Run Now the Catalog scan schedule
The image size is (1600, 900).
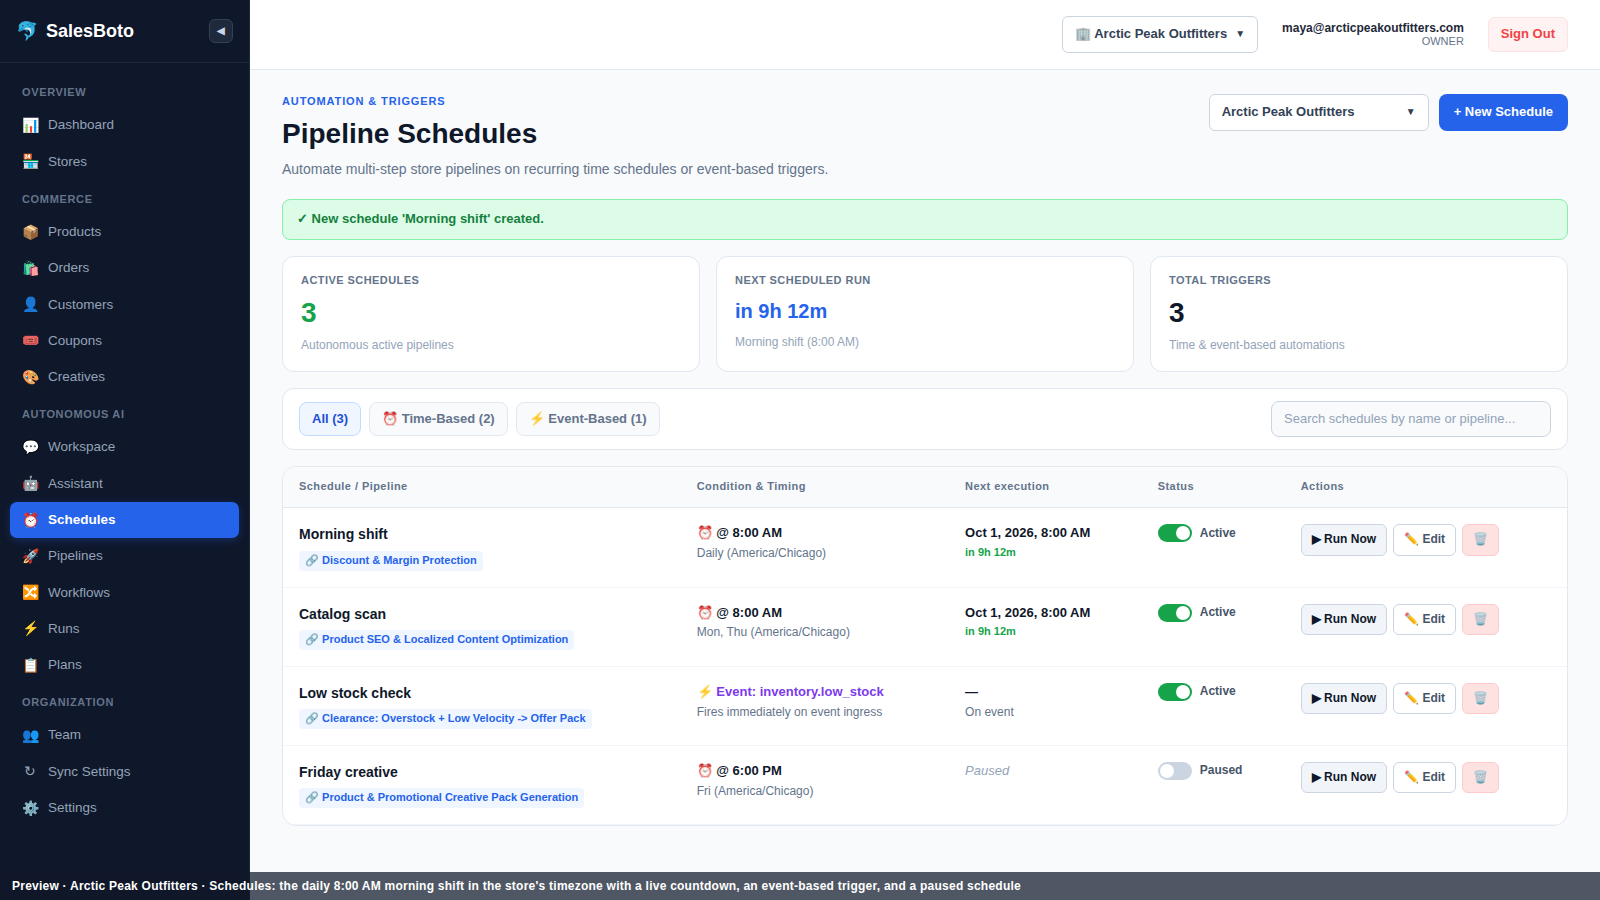[x=1343, y=620]
